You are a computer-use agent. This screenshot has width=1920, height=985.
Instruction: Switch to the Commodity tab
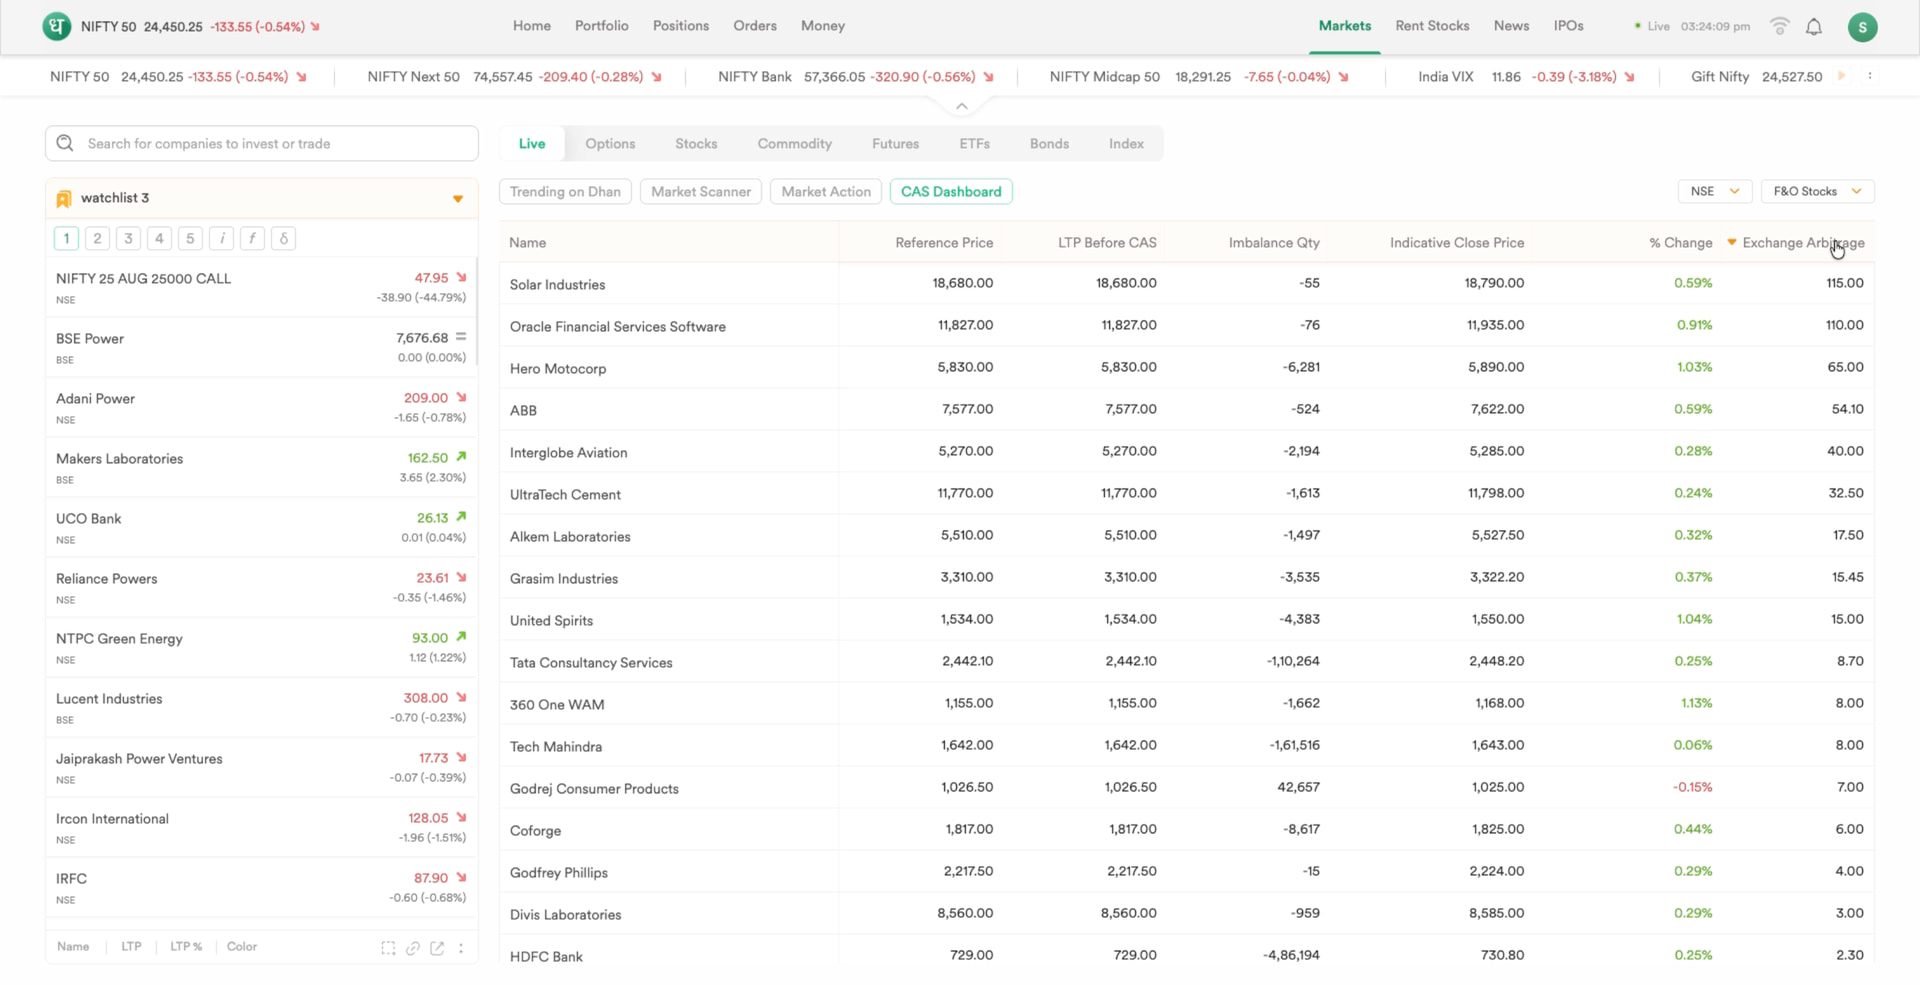(794, 144)
